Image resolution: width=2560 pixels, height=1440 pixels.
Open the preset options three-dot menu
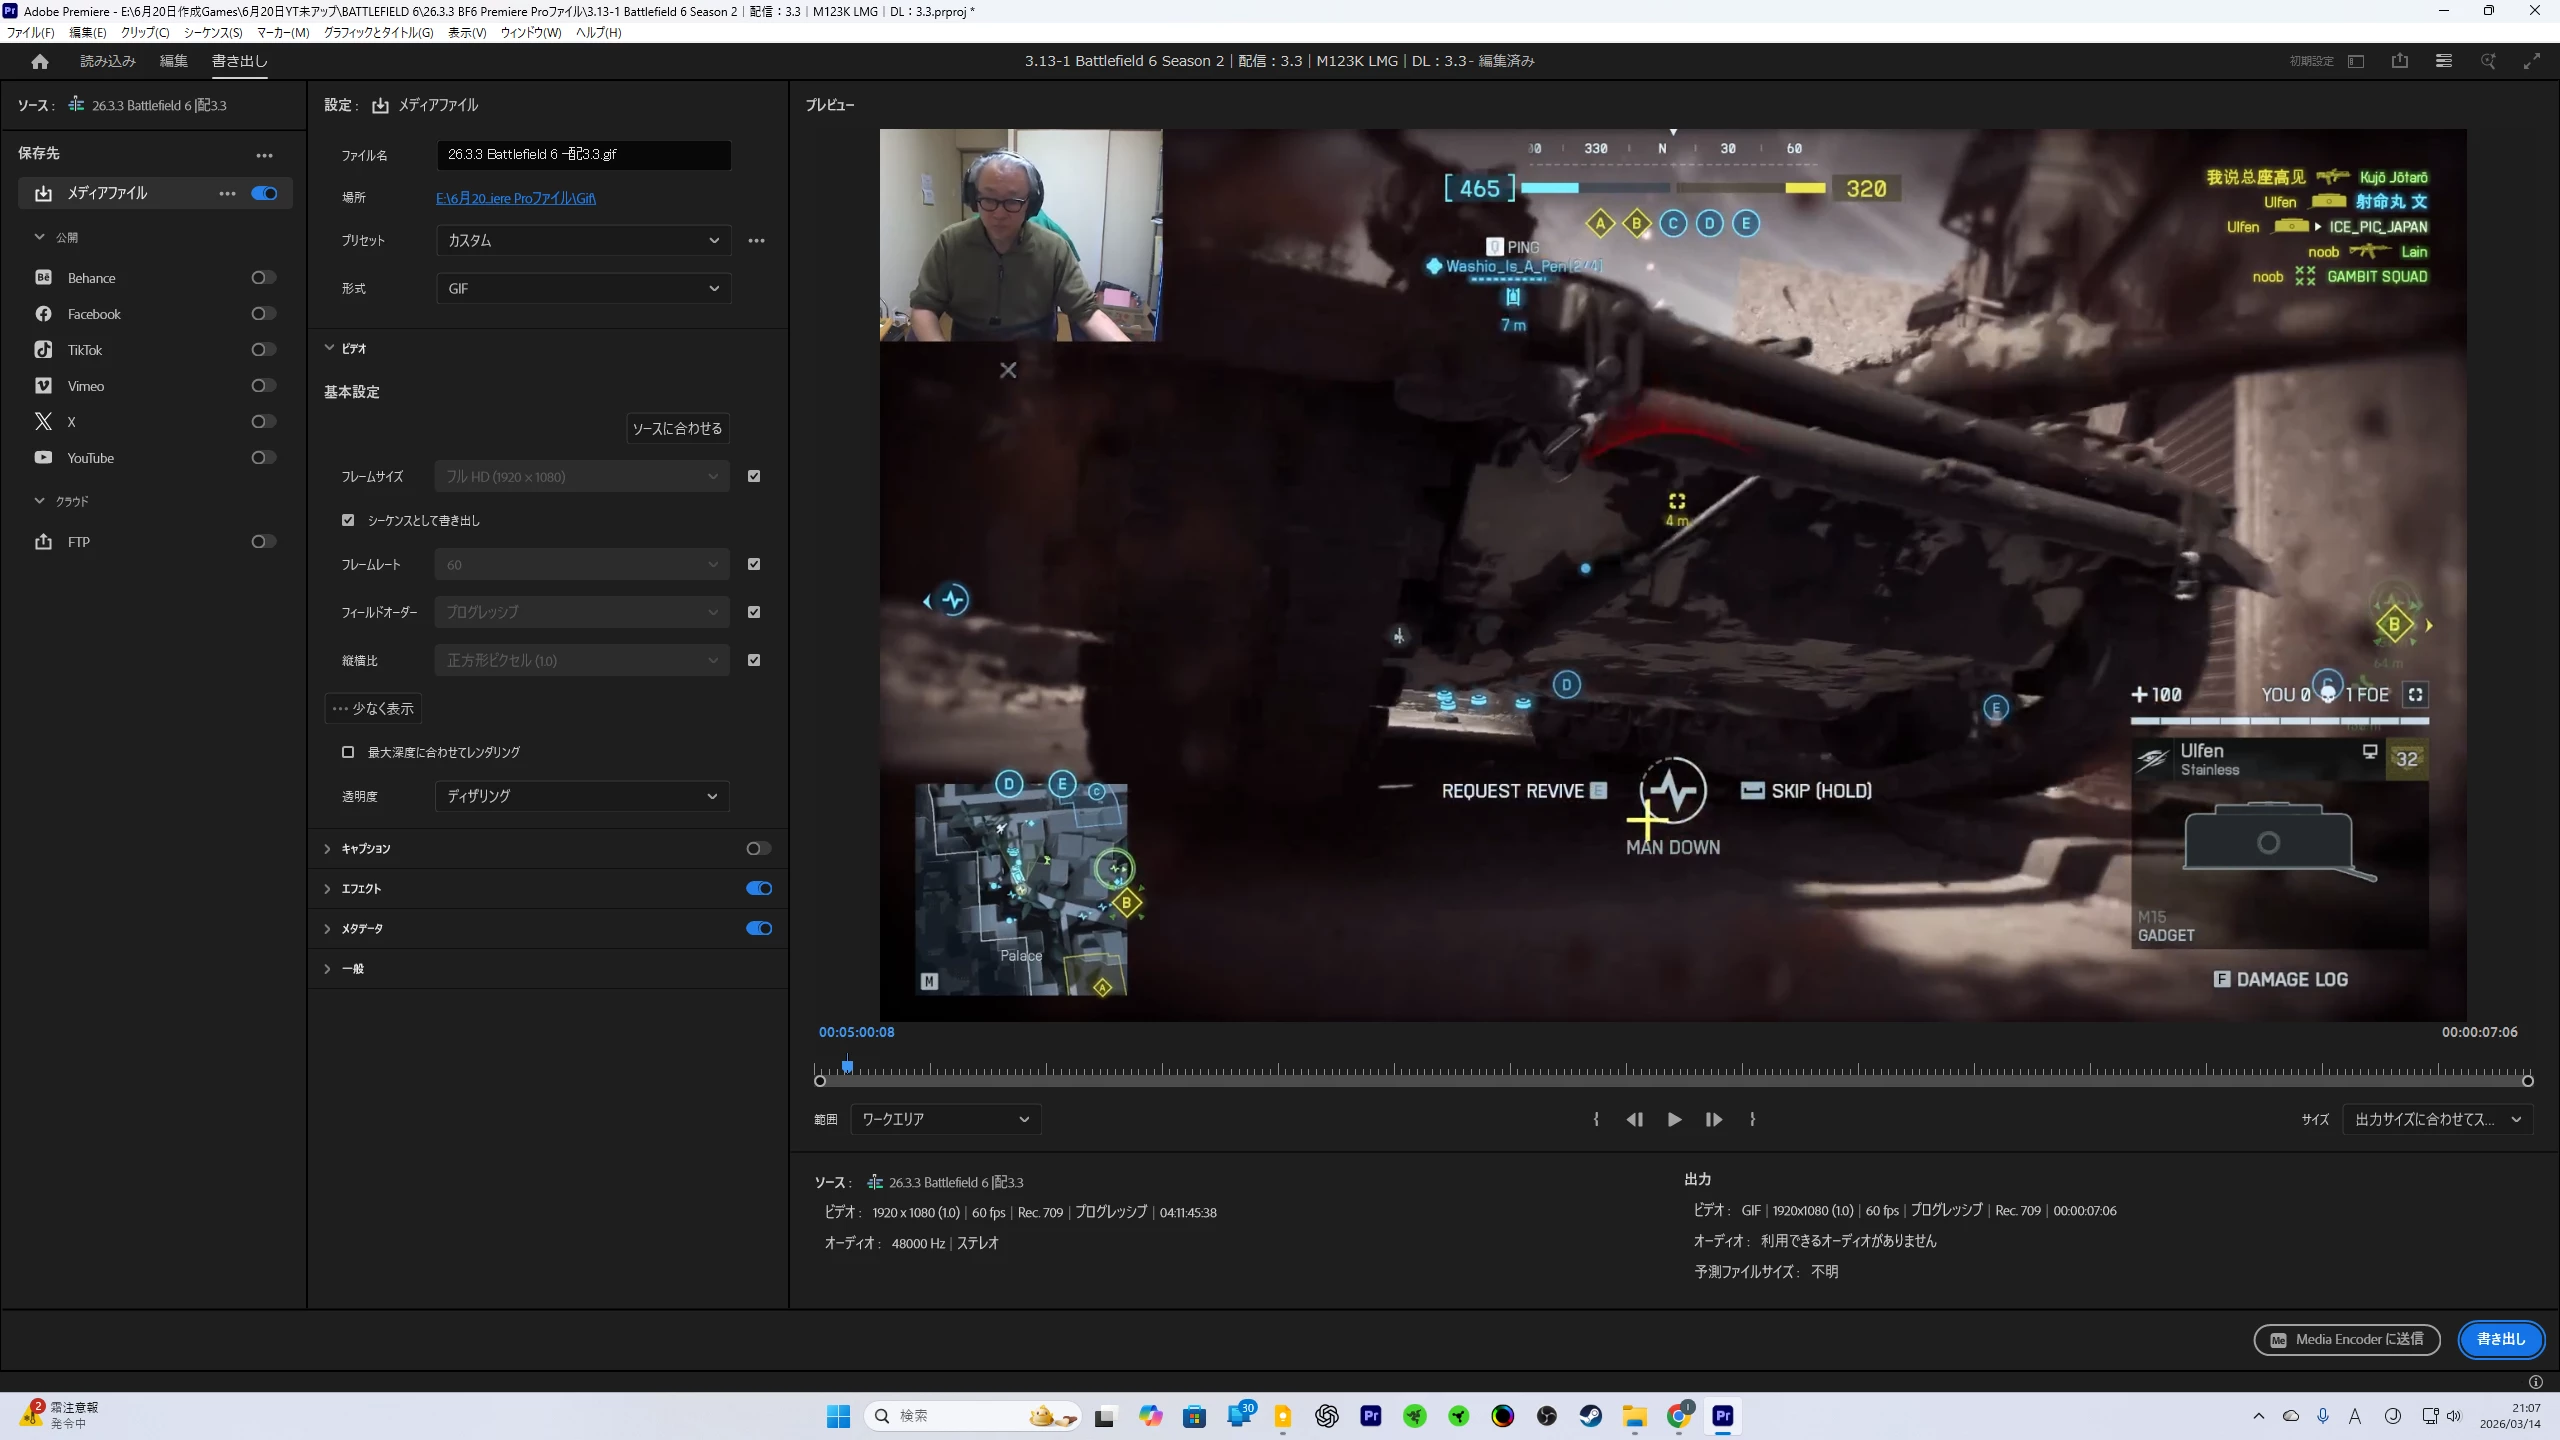coord(756,240)
